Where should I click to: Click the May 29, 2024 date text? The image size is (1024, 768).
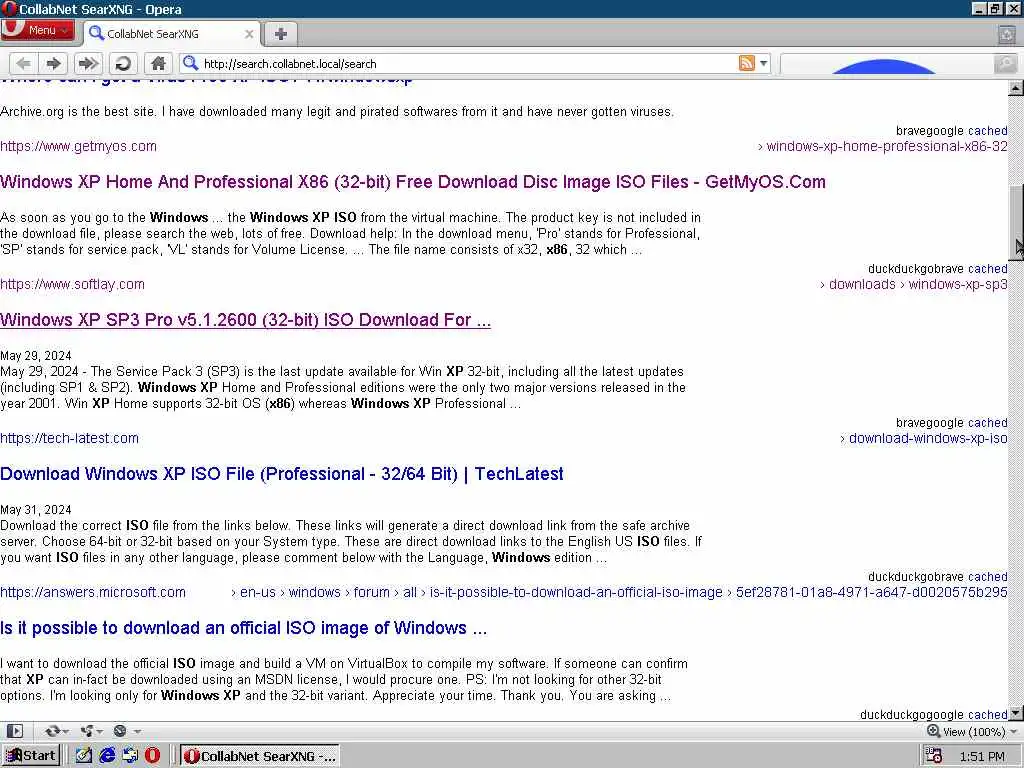36,356
